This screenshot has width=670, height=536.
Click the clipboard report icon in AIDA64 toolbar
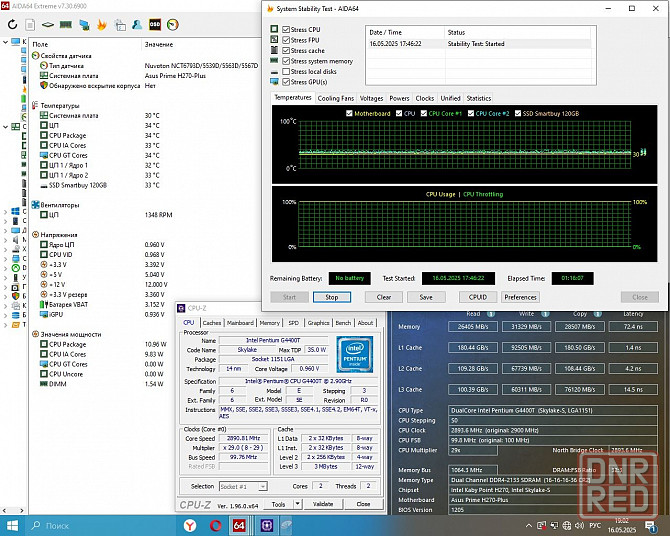120,25
